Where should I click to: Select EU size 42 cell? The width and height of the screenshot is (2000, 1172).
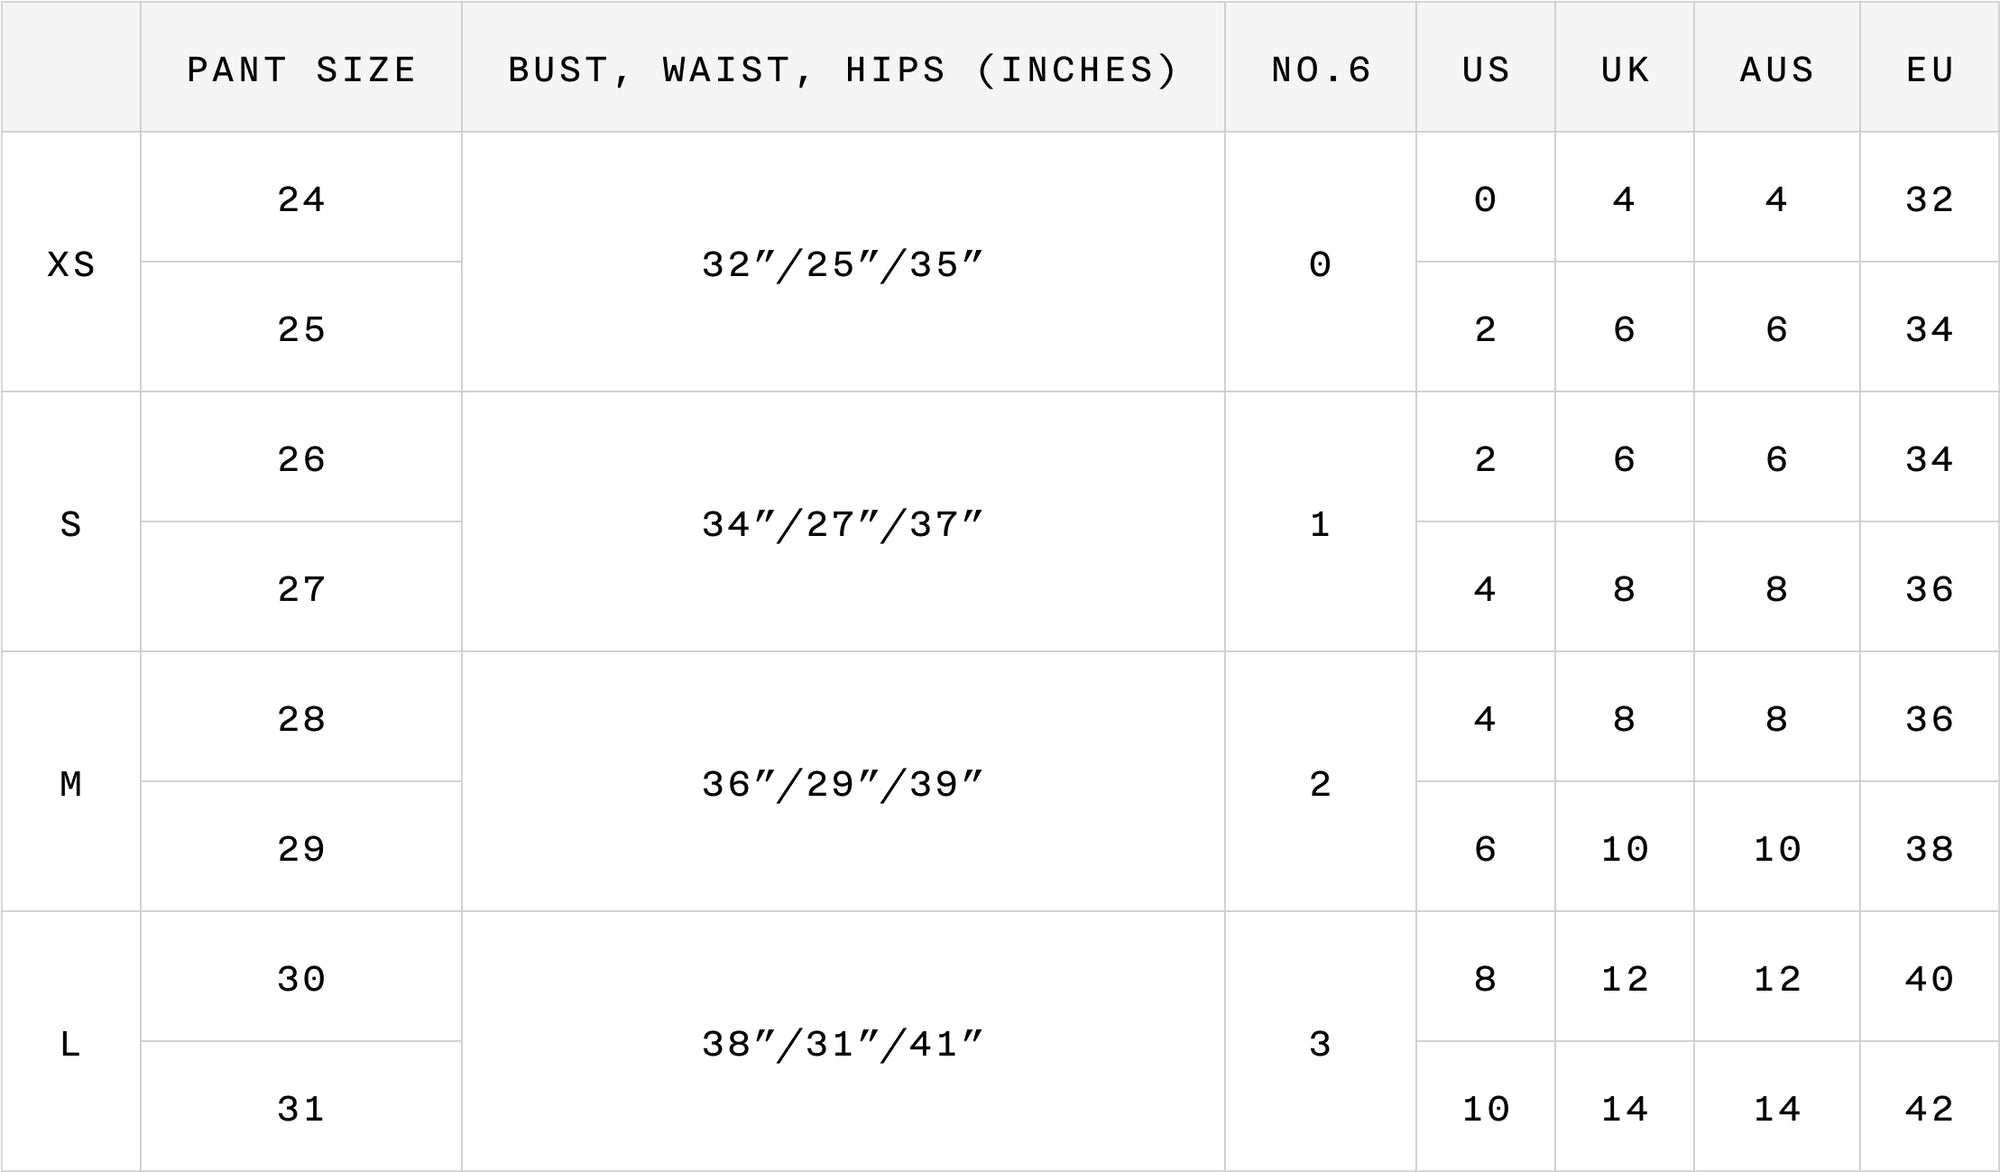coord(1930,1108)
